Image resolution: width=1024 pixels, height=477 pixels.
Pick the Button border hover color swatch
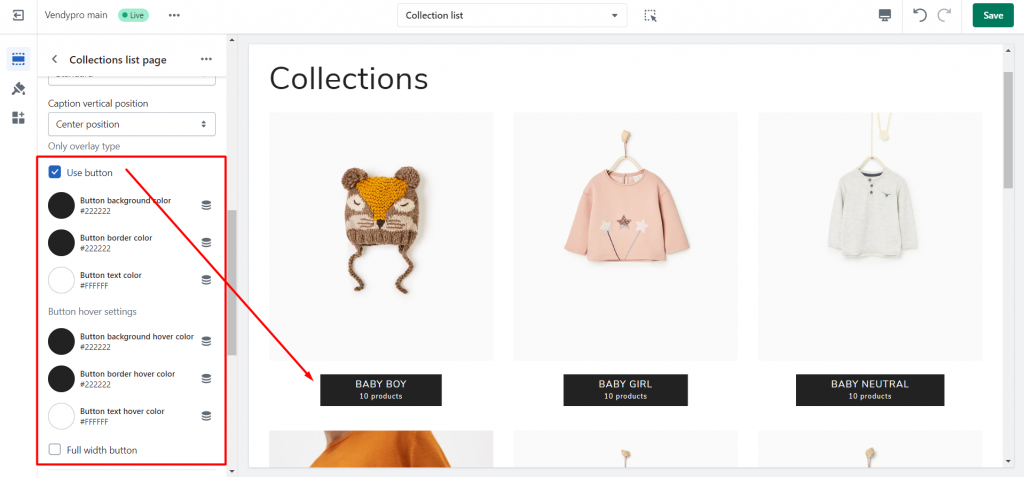click(61, 379)
